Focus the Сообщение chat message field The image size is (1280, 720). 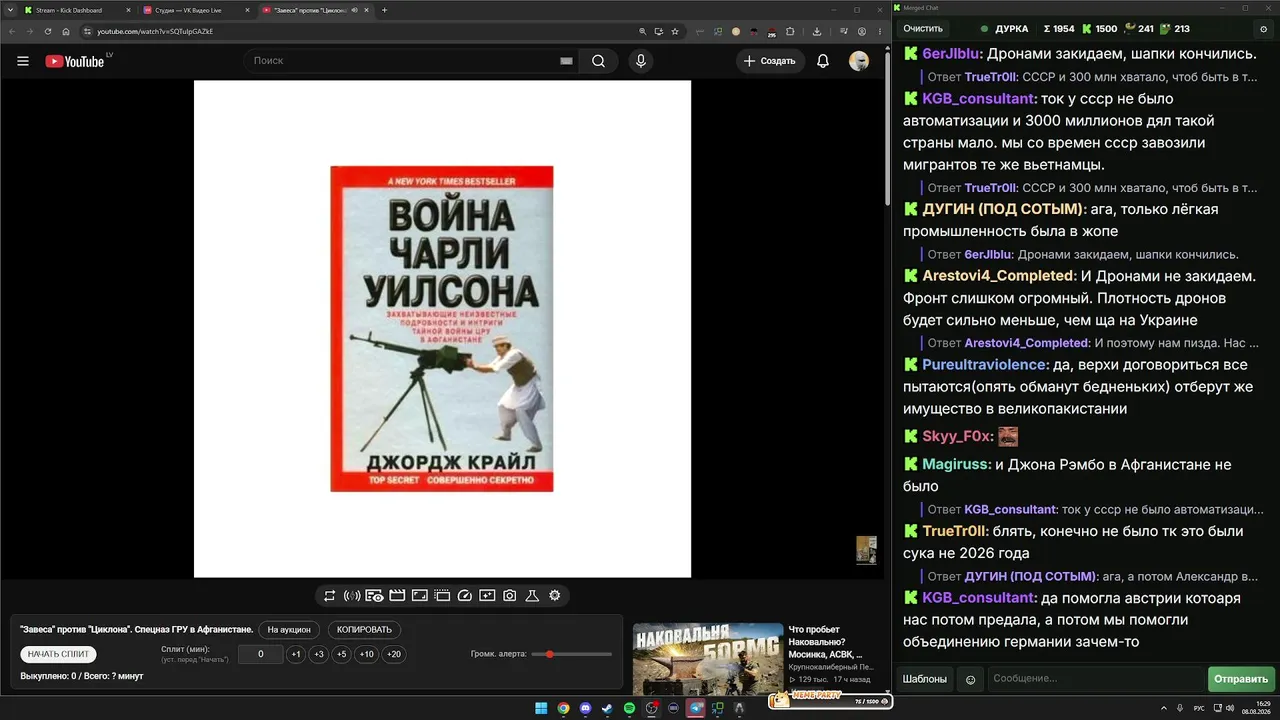[x=1095, y=679]
